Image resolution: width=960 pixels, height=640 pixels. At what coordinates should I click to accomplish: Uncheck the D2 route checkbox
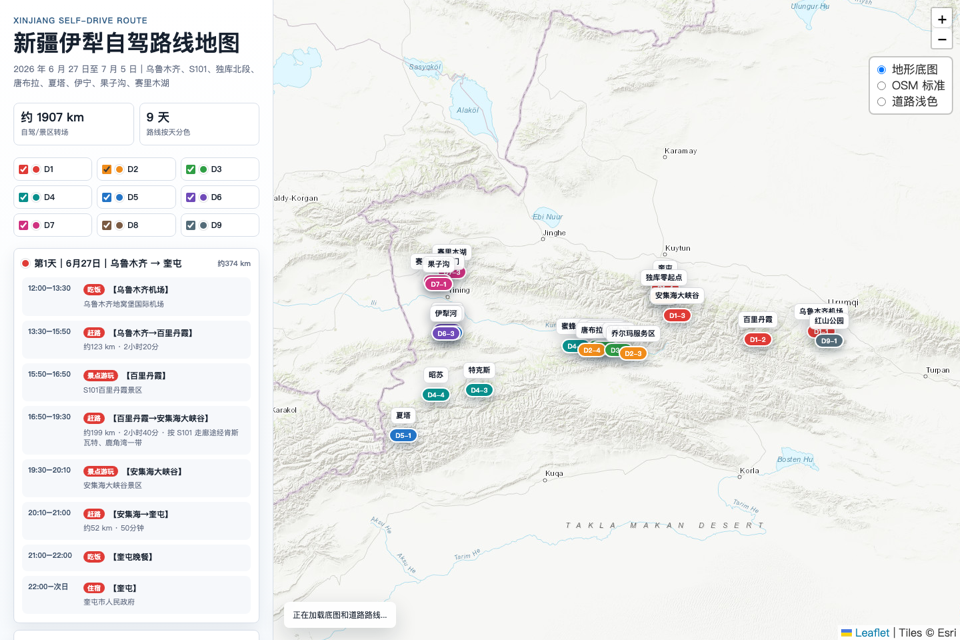(107, 169)
